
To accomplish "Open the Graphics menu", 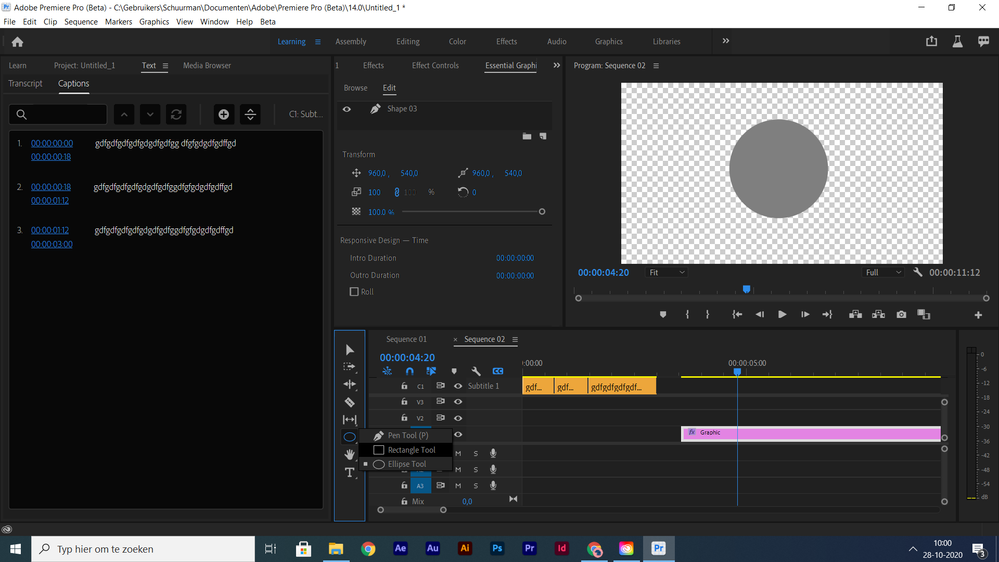I will coord(154,22).
